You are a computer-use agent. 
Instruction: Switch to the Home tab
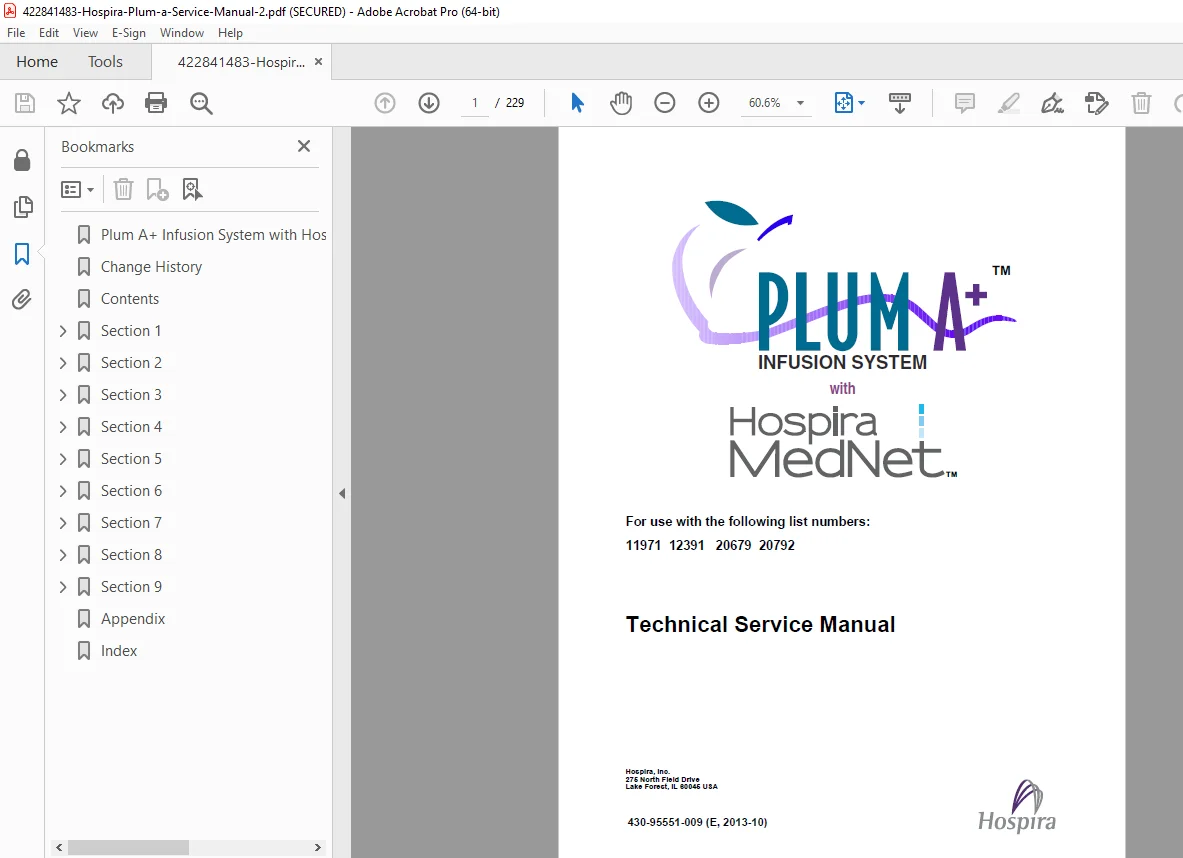click(x=37, y=62)
